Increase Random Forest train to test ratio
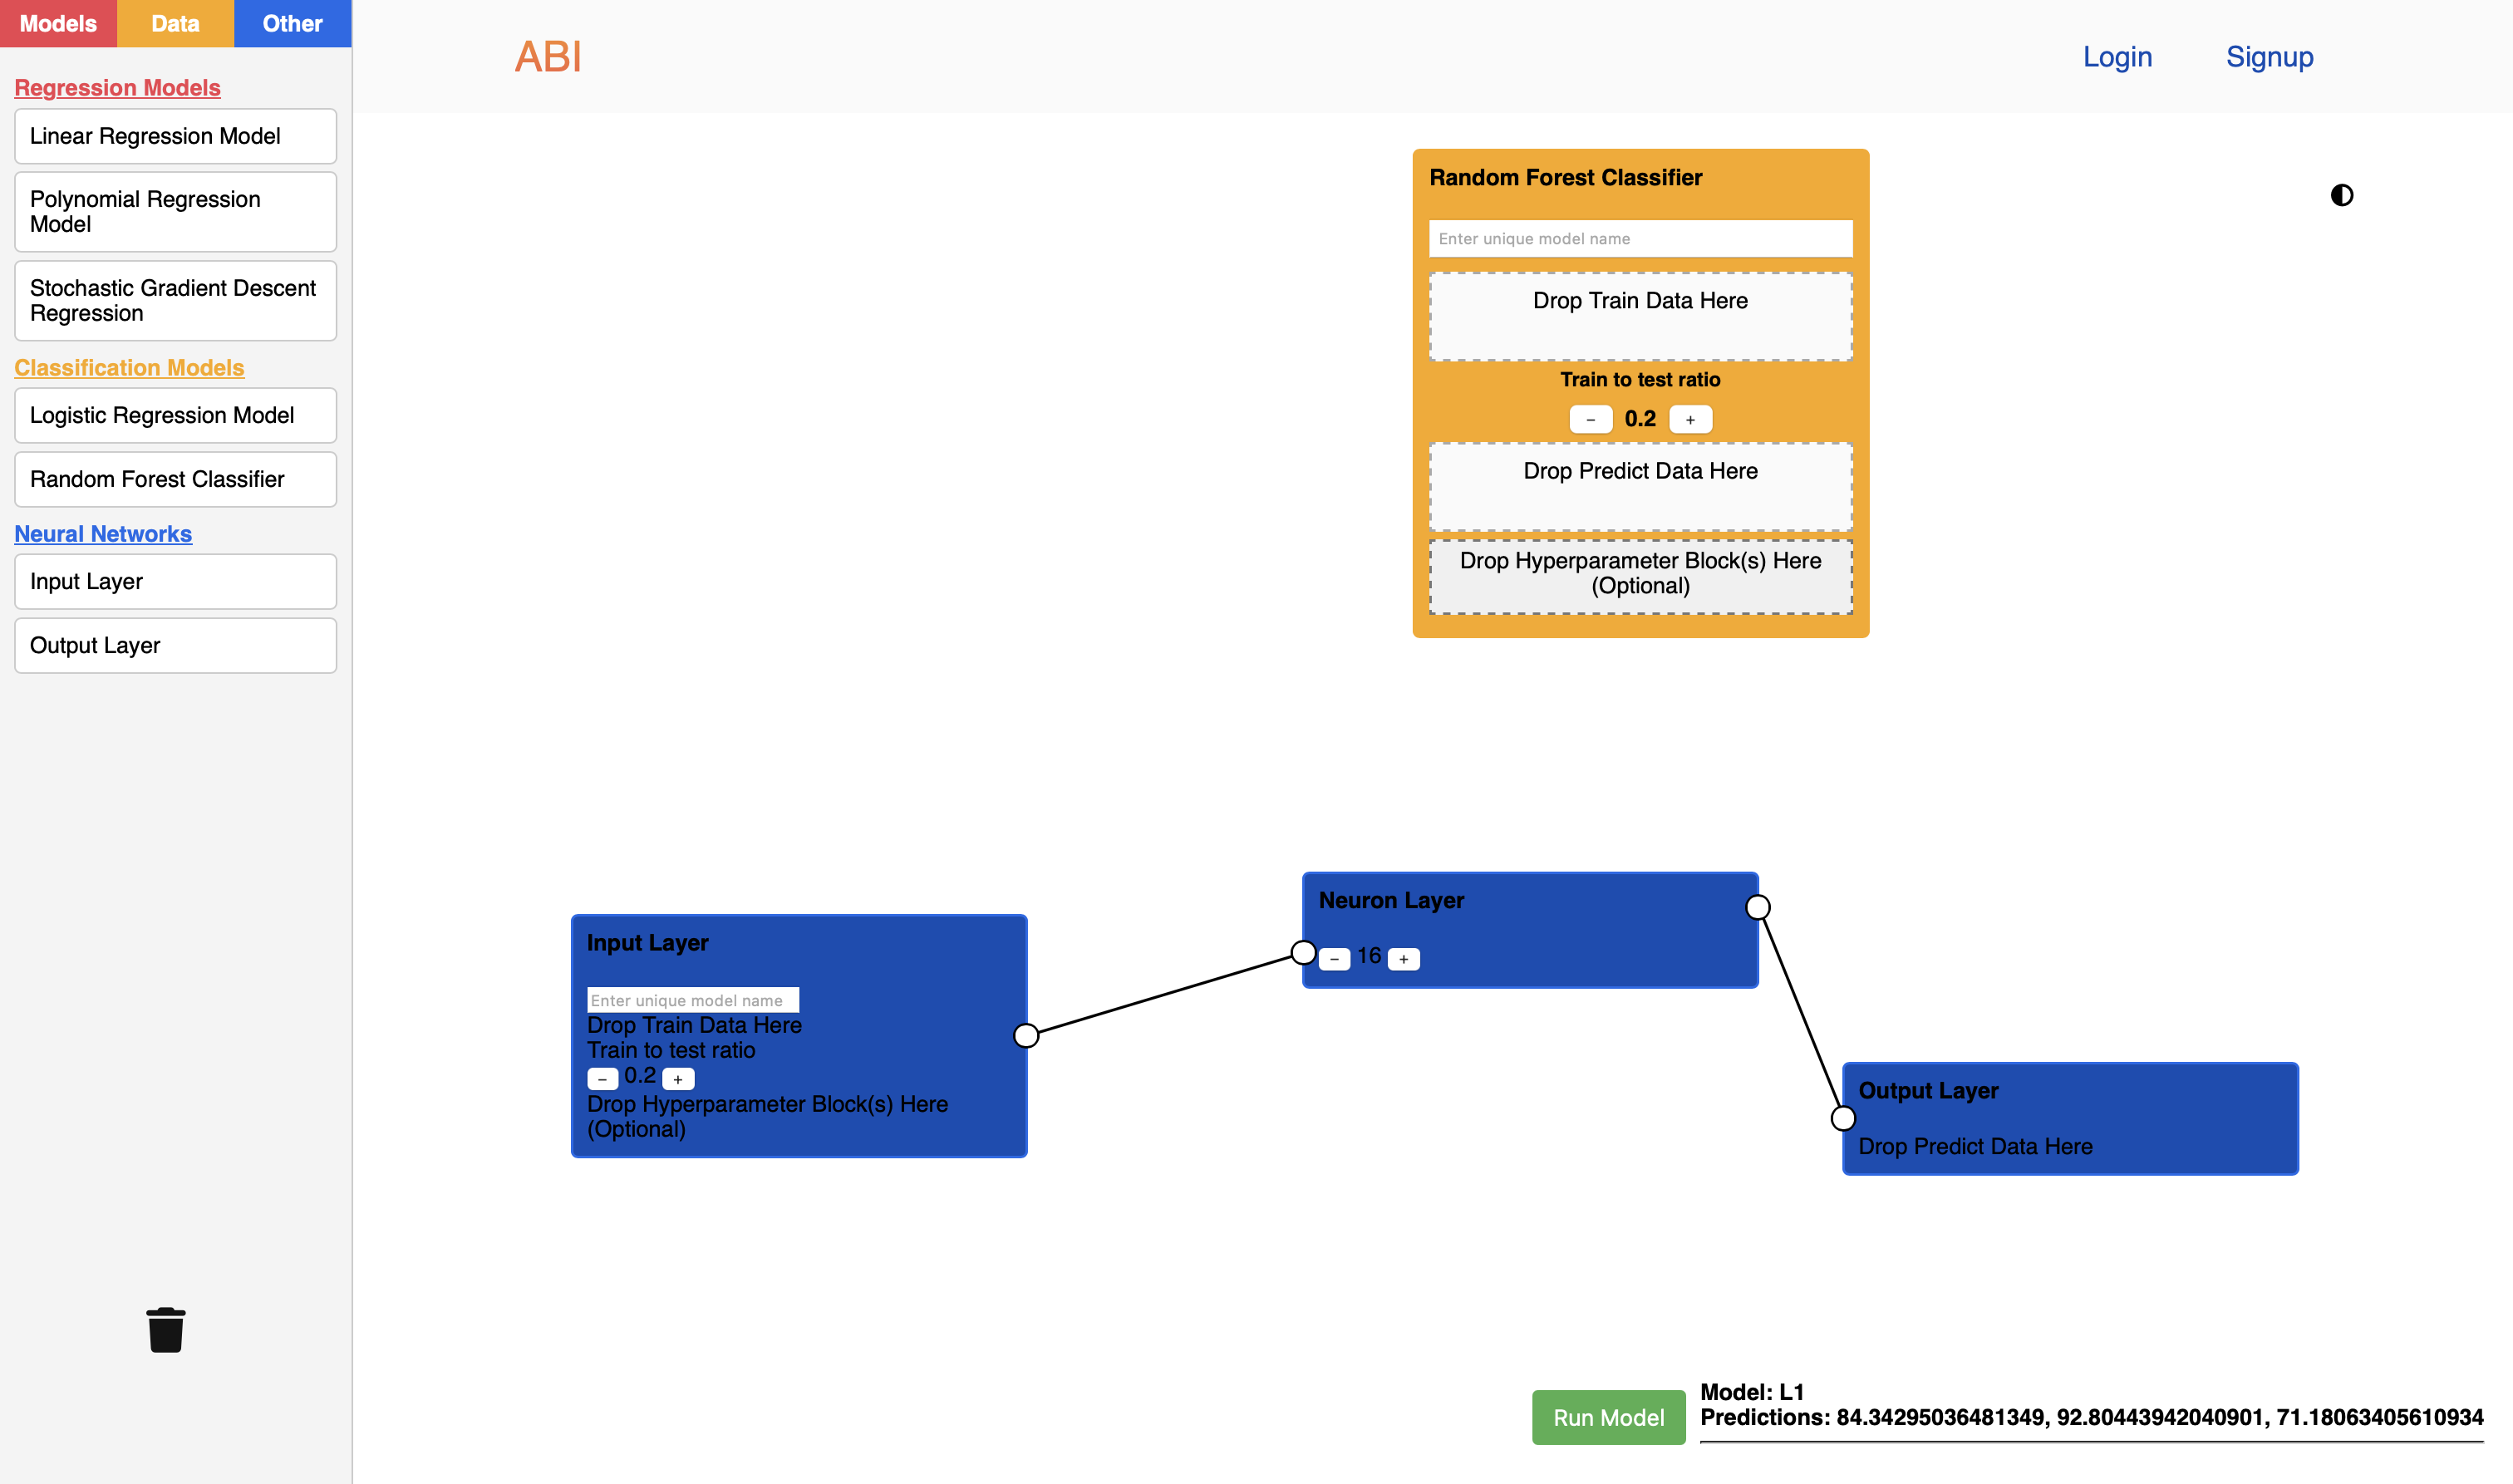The height and width of the screenshot is (1484, 2513). pyautogui.click(x=1690, y=419)
